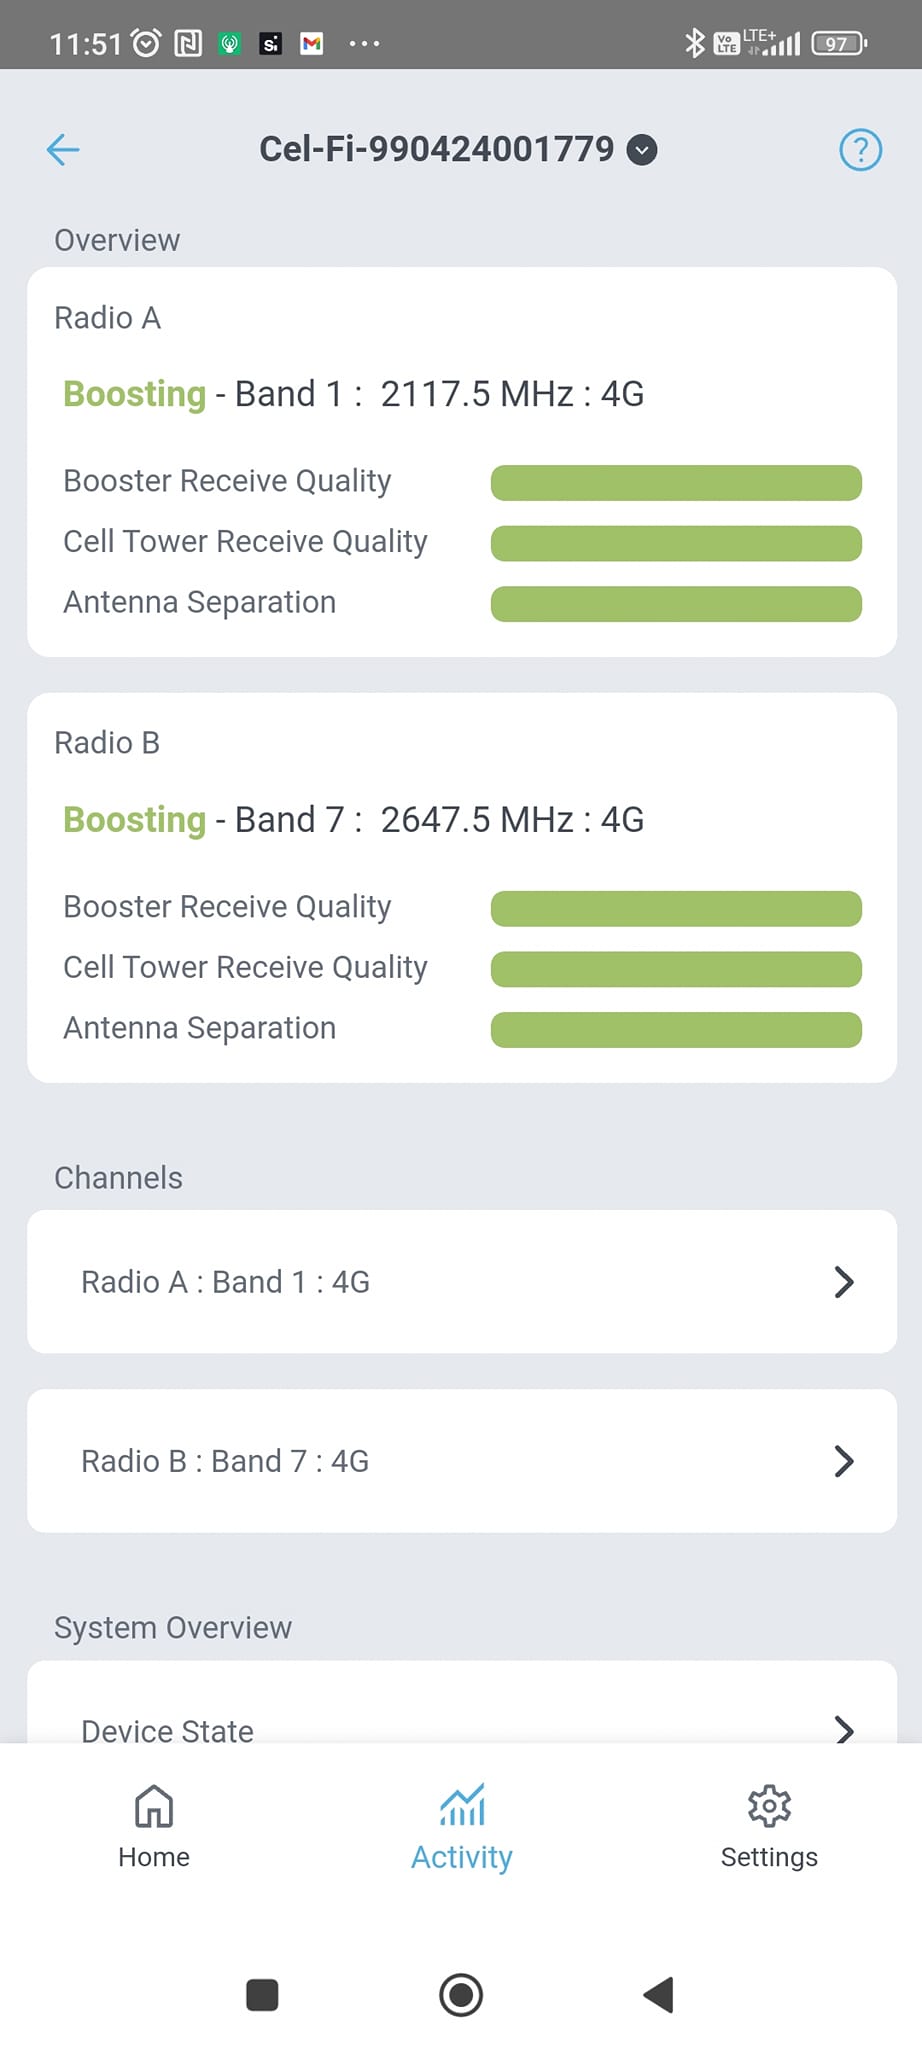Tap the Activity chart icon
This screenshot has height=2048, width=922.
462,1804
